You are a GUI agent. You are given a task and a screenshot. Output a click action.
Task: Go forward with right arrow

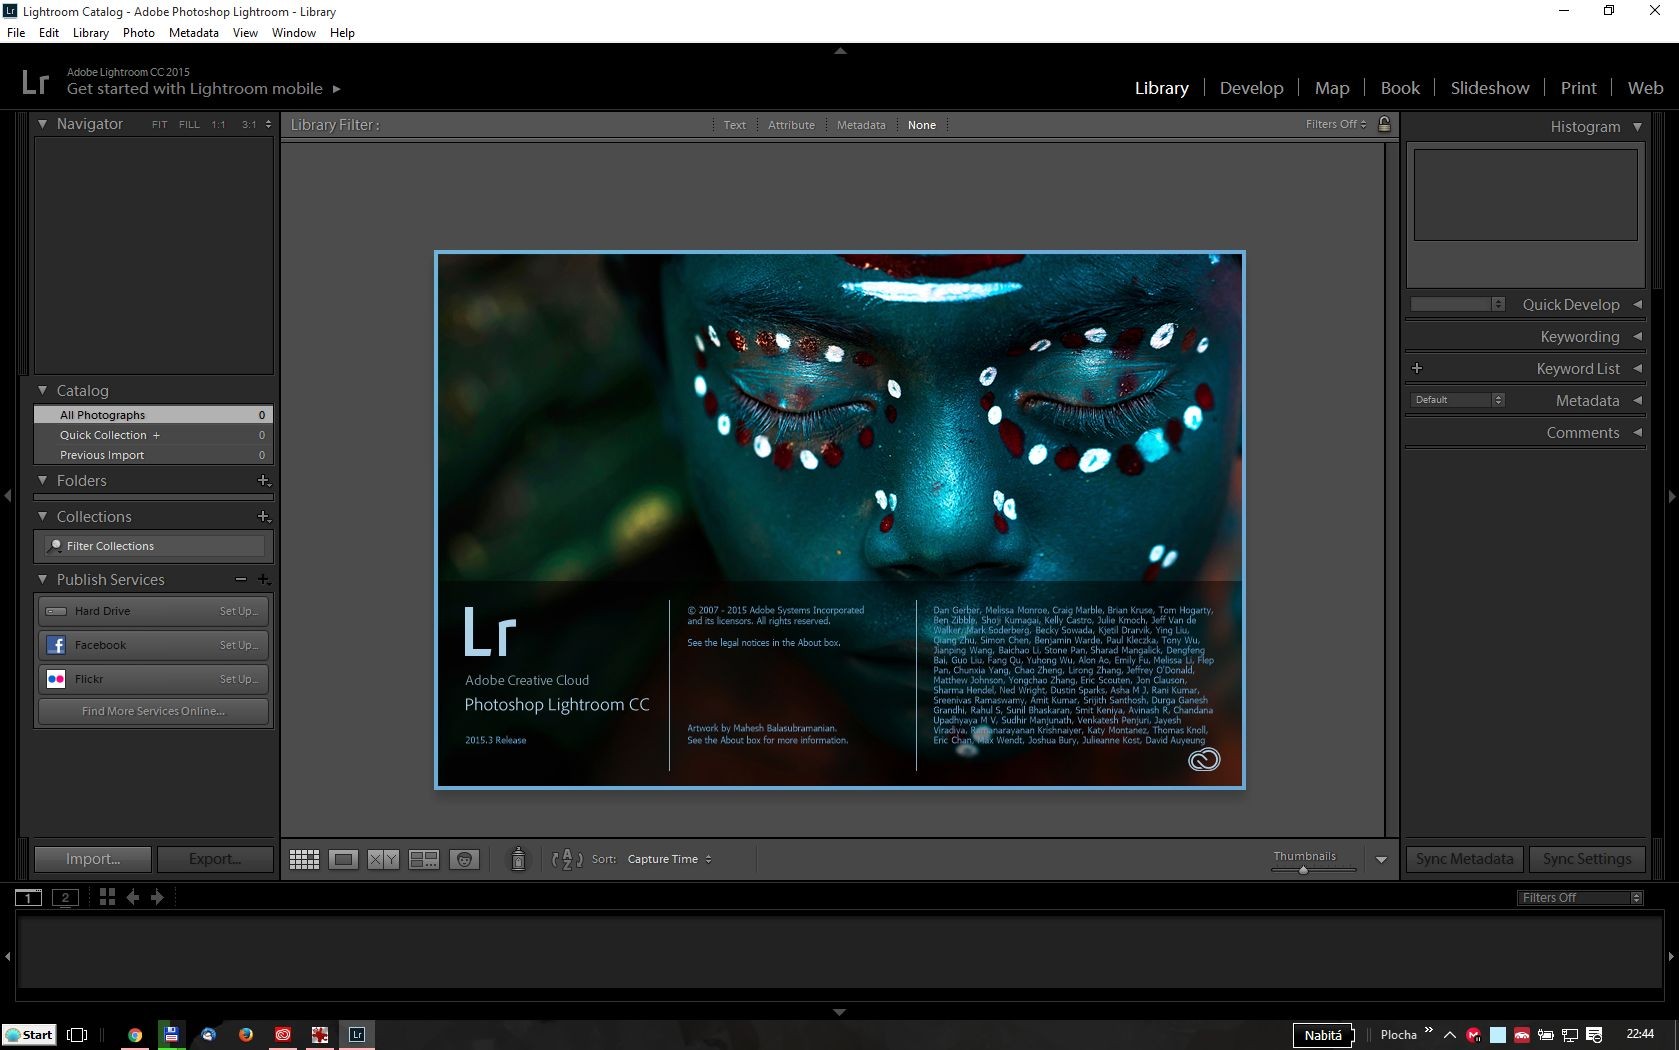(x=157, y=897)
